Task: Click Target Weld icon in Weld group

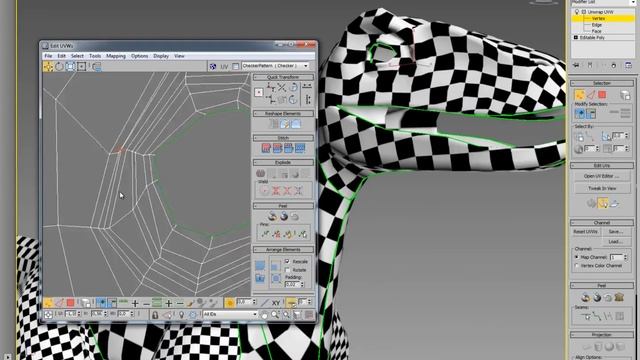Action: 264,190
